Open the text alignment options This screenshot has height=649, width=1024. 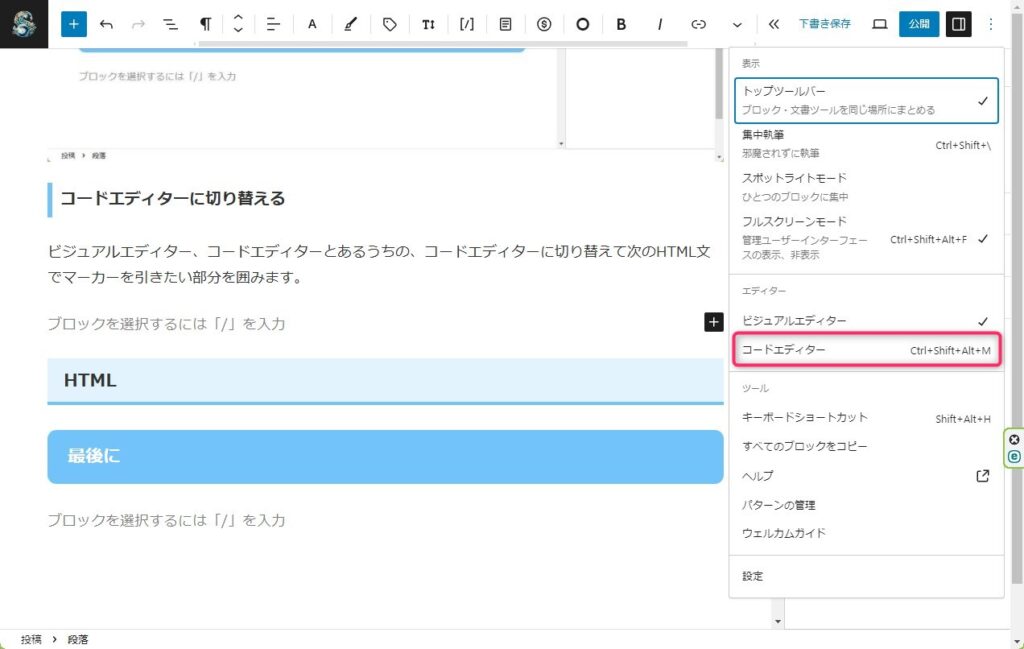coord(273,24)
